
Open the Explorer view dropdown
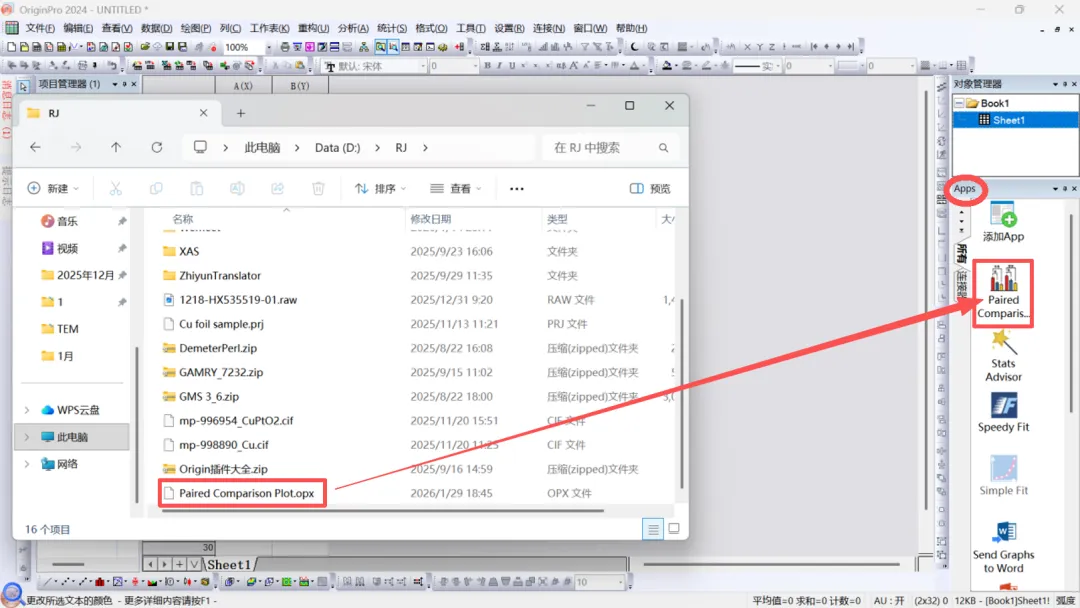tap(455, 189)
